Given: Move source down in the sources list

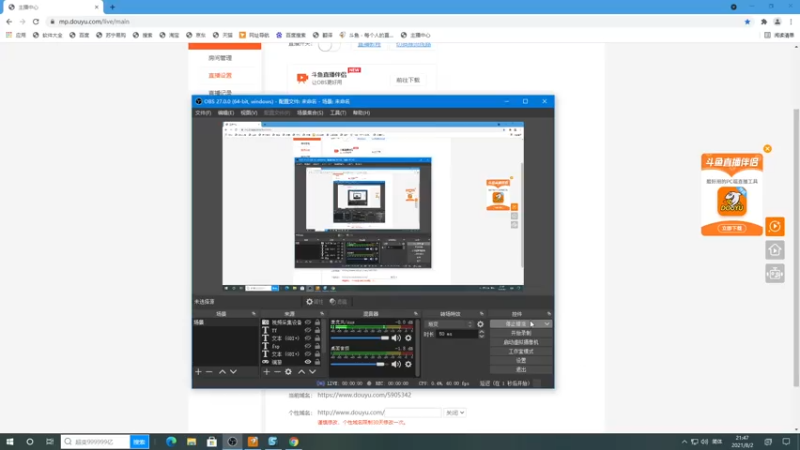Looking at the screenshot, I should [x=312, y=372].
